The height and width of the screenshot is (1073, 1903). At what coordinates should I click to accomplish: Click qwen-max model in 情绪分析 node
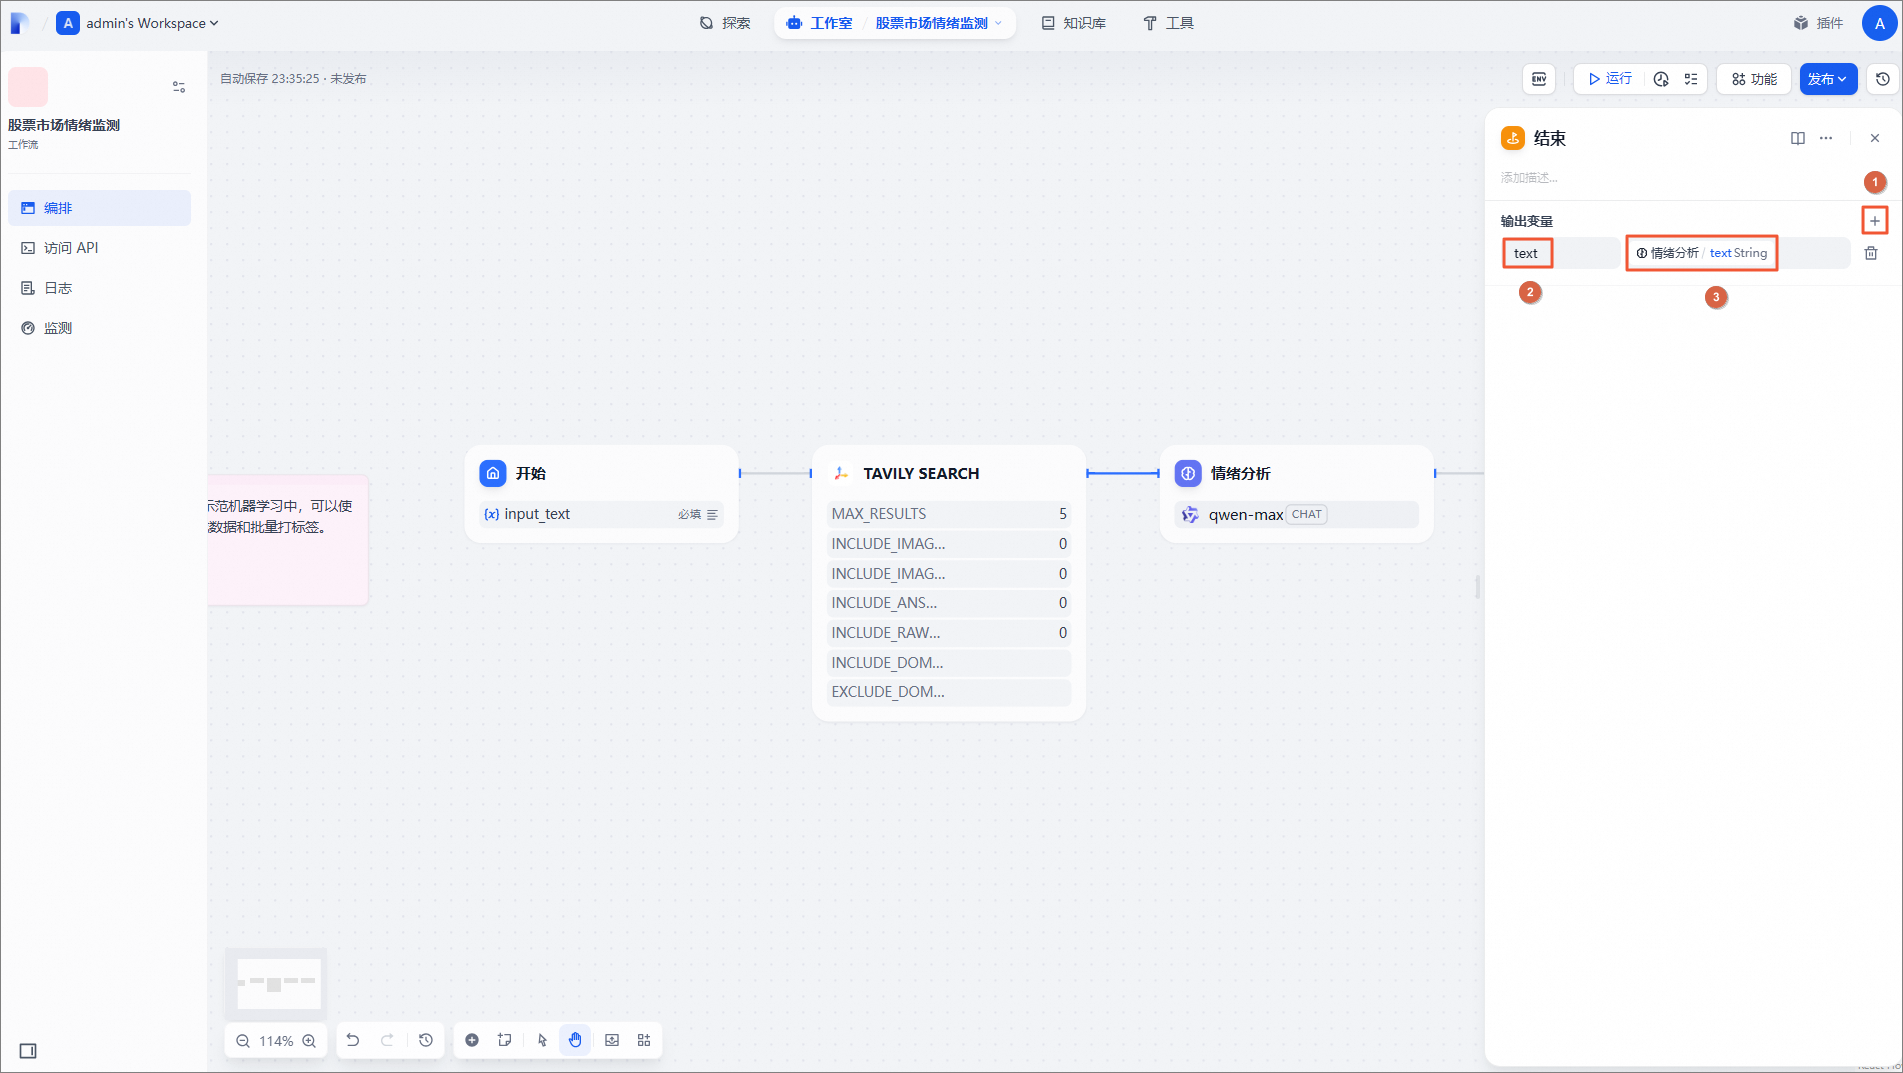coord(1296,515)
